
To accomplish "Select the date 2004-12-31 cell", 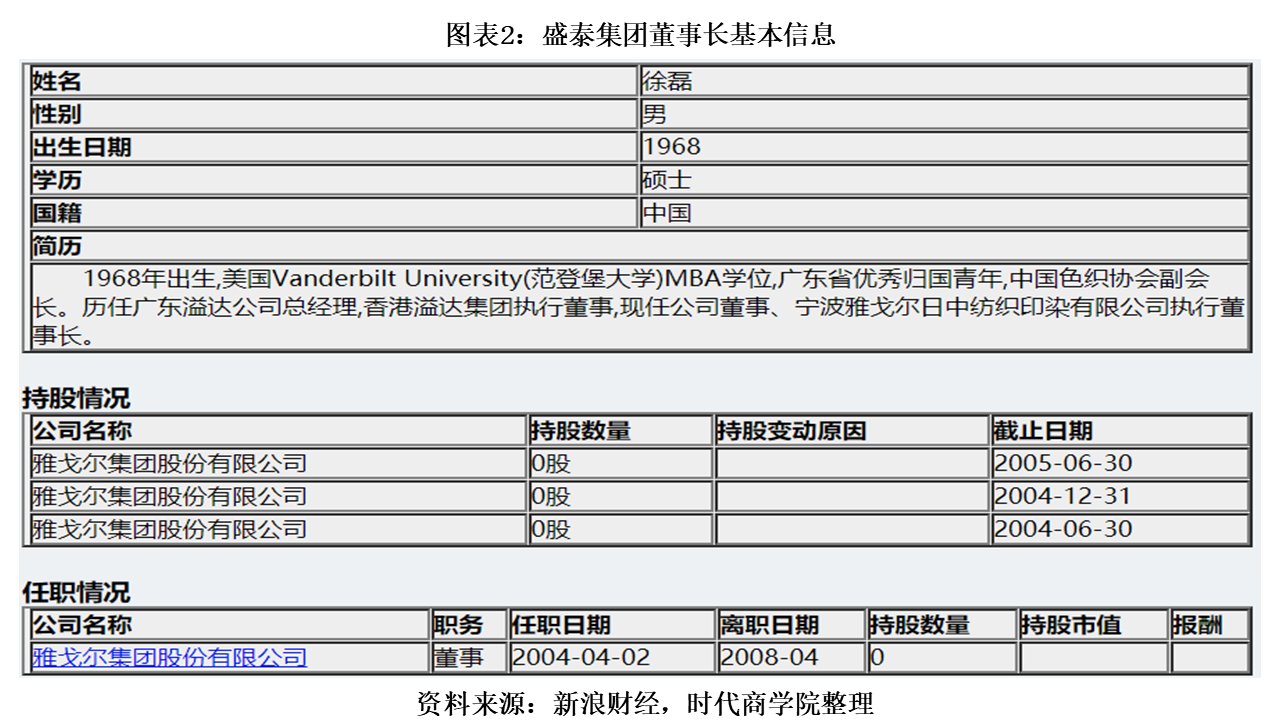I will [1121, 496].
